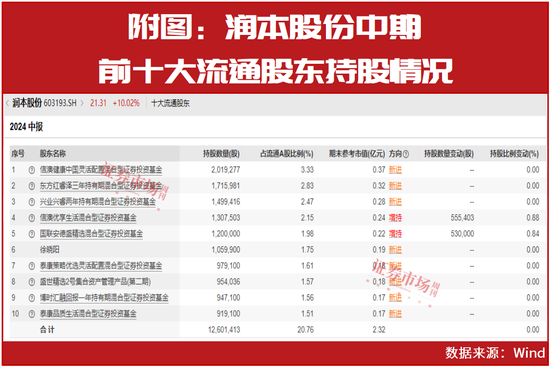The height and width of the screenshot is (368, 550).
Task: Click ratio change value 0.88
Action: click(x=533, y=218)
